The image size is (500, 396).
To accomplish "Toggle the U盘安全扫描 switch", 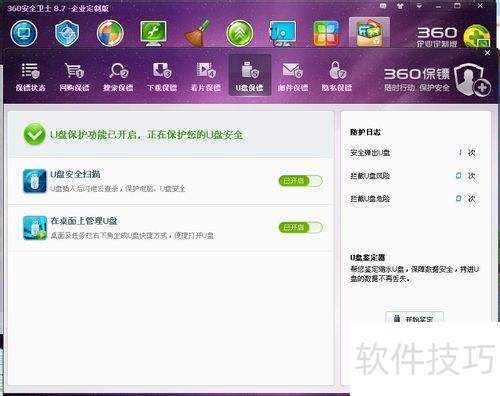I will (x=300, y=181).
